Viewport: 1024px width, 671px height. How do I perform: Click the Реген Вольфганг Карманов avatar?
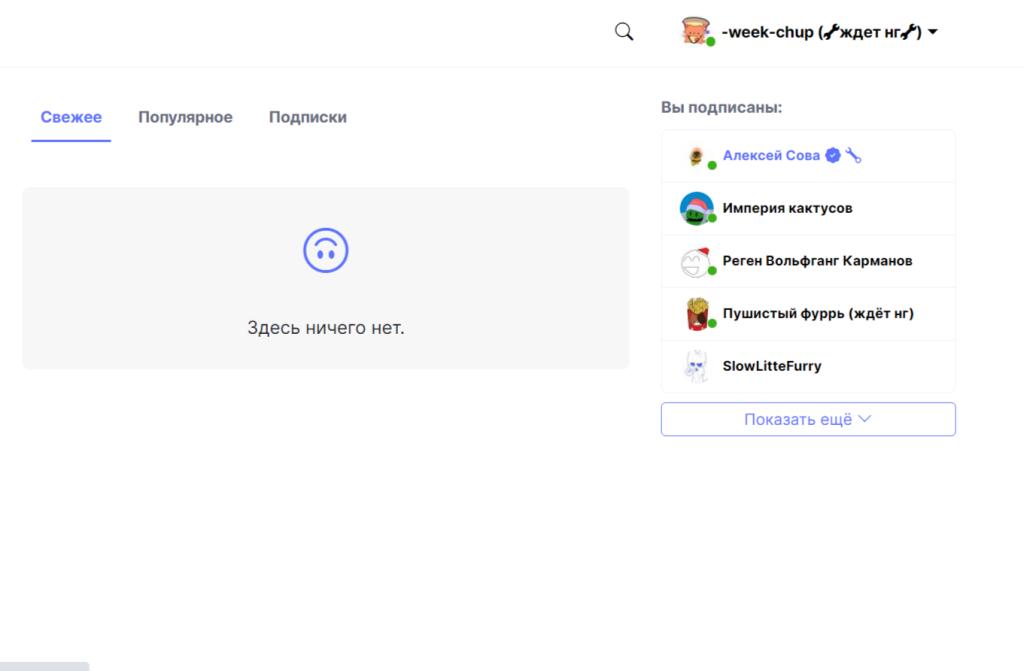[696, 261]
